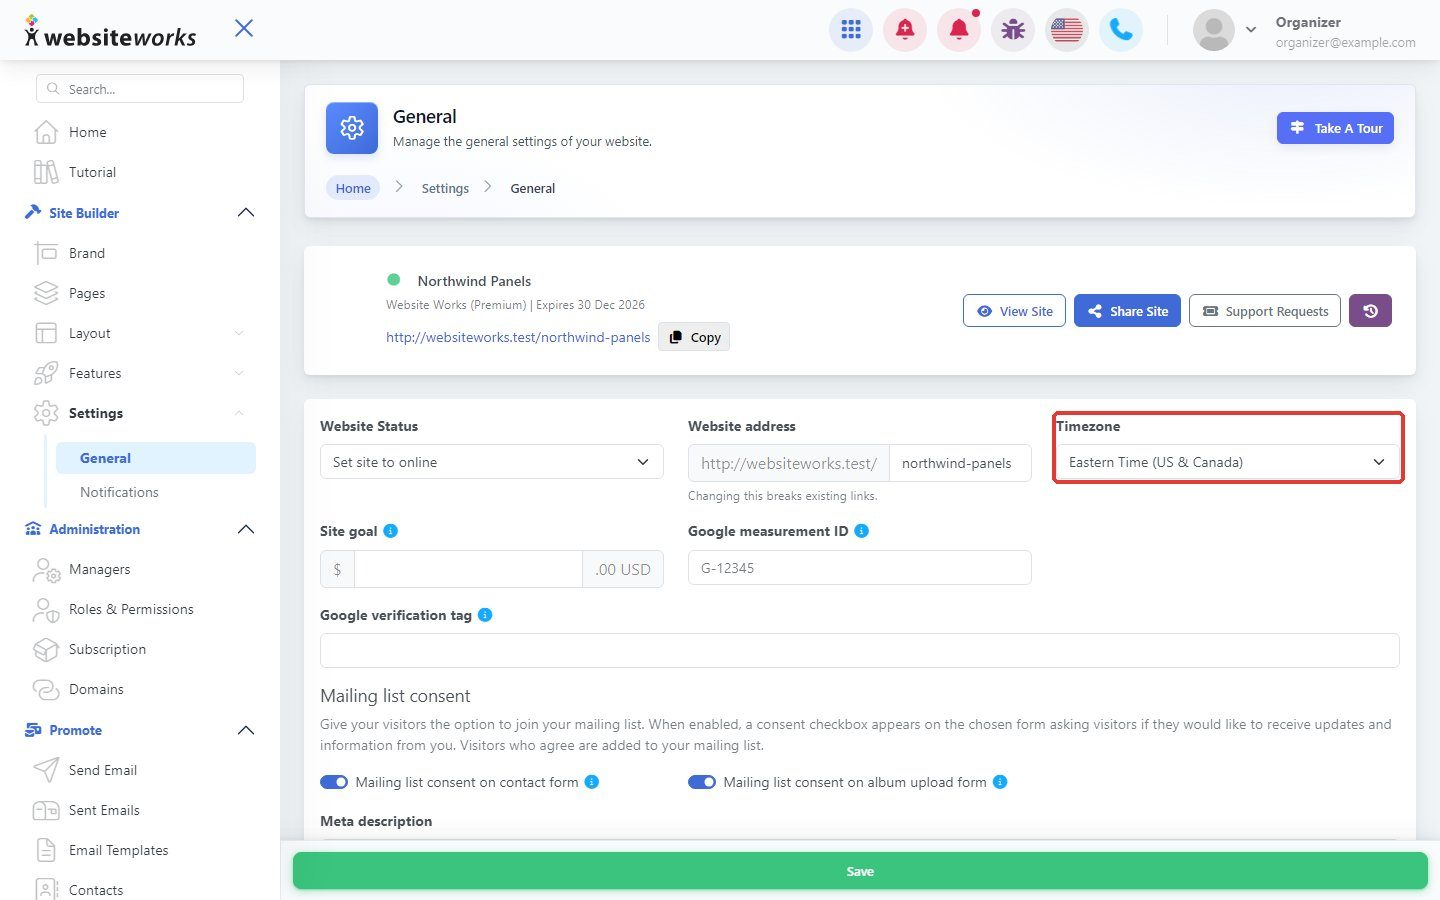This screenshot has width=1440, height=900.
Task: Click the Google measurement ID info icon
Action: (862, 531)
